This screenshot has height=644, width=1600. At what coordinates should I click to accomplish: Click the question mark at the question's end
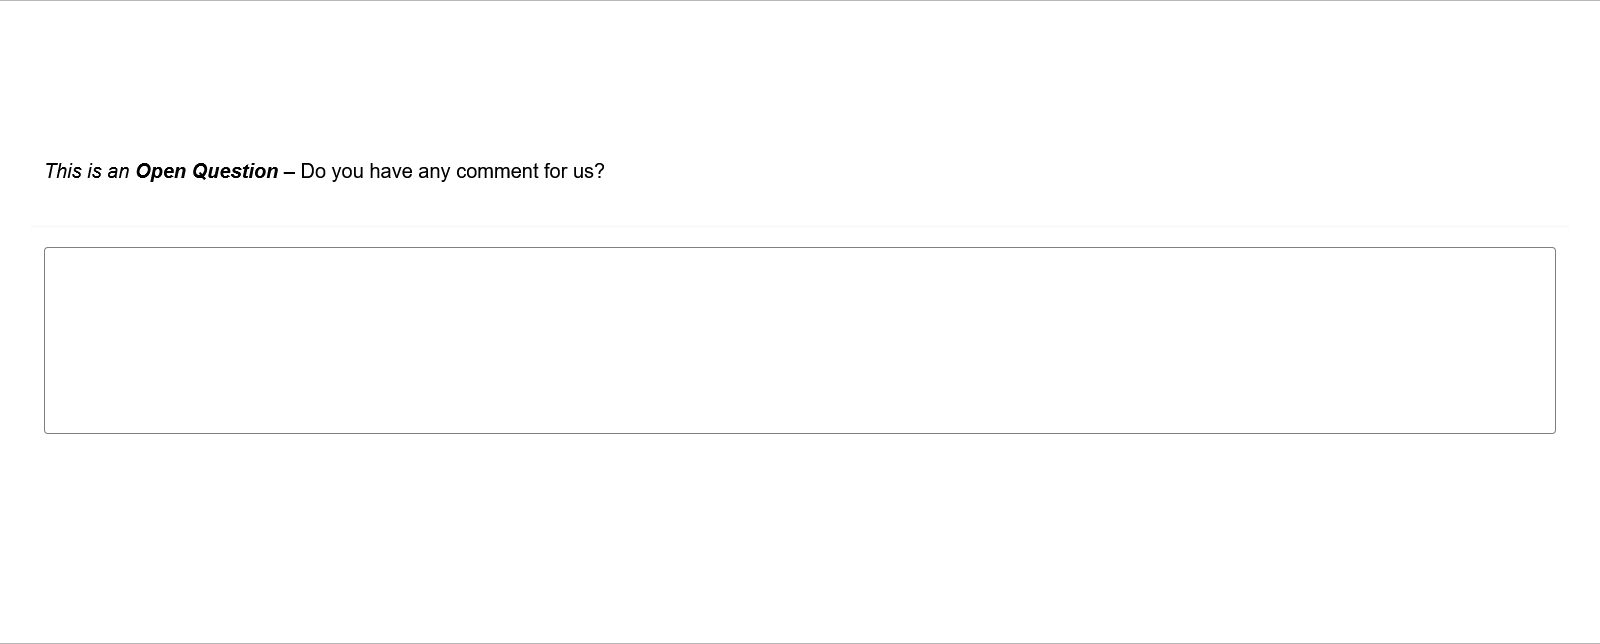(x=600, y=171)
